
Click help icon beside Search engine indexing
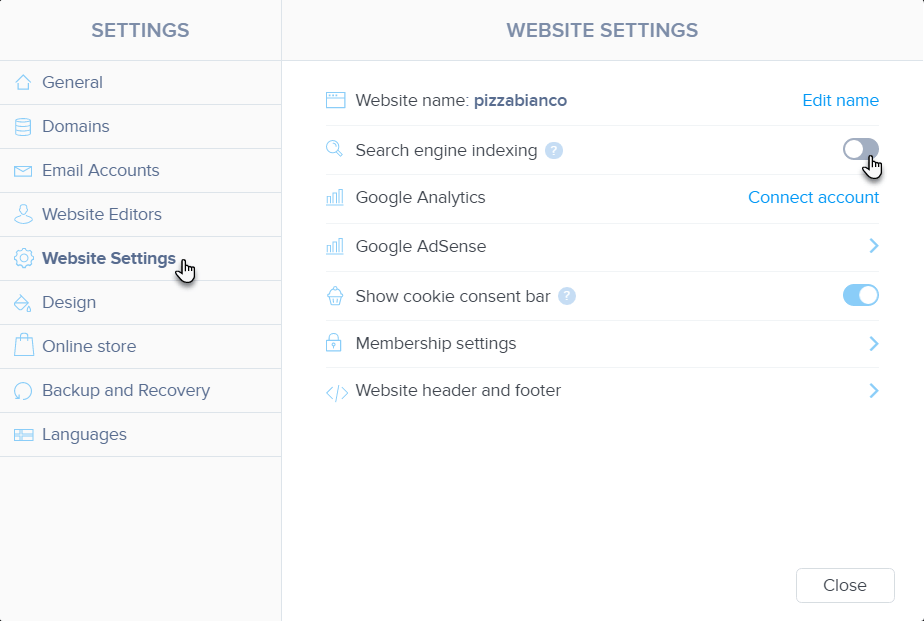click(x=554, y=151)
